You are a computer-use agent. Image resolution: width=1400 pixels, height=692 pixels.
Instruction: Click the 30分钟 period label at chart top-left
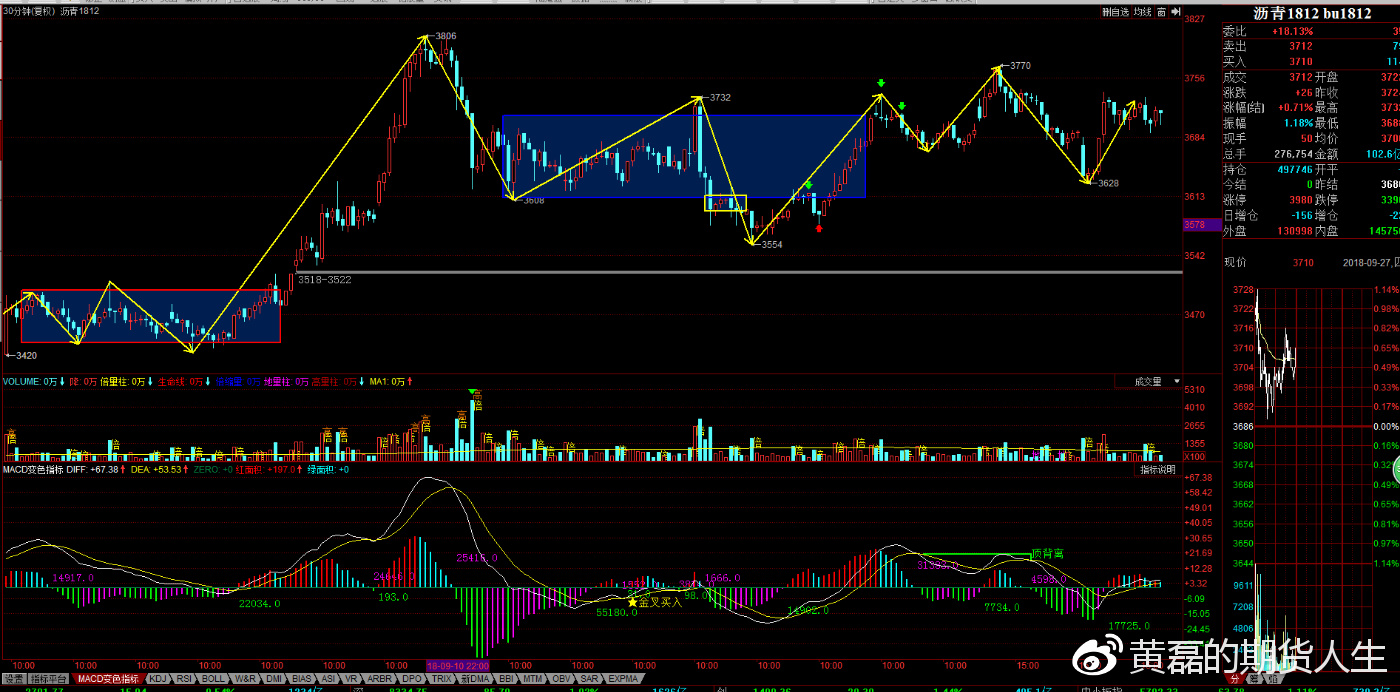point(28,12)
